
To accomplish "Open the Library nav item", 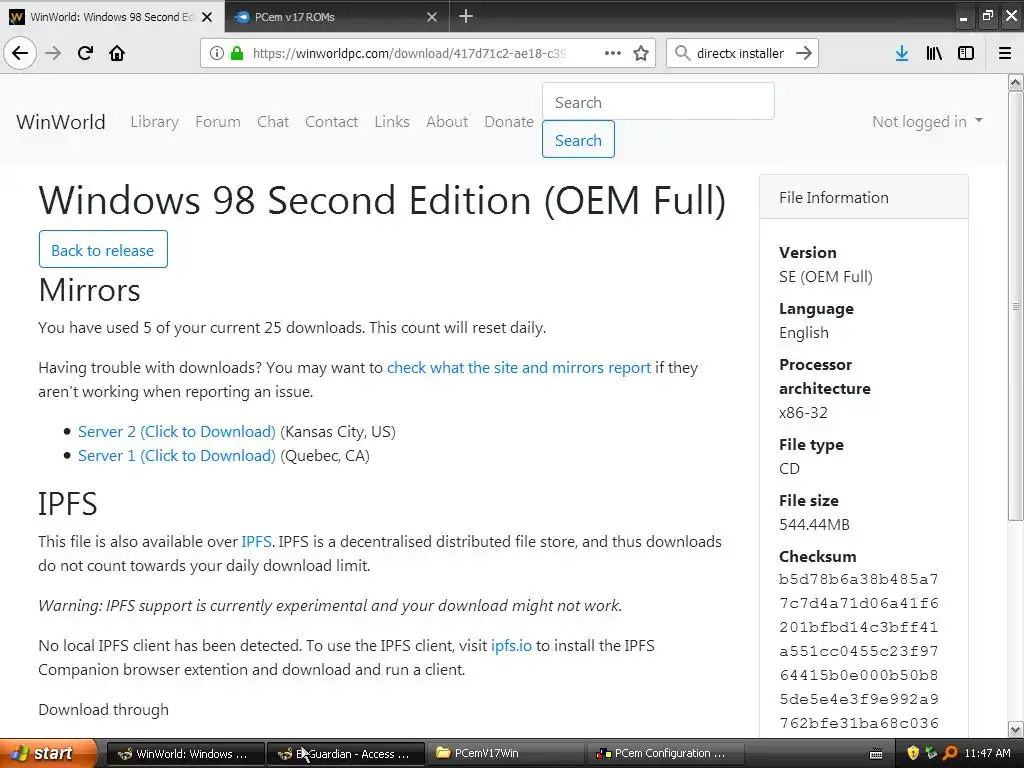I will (x=154, y=121).
